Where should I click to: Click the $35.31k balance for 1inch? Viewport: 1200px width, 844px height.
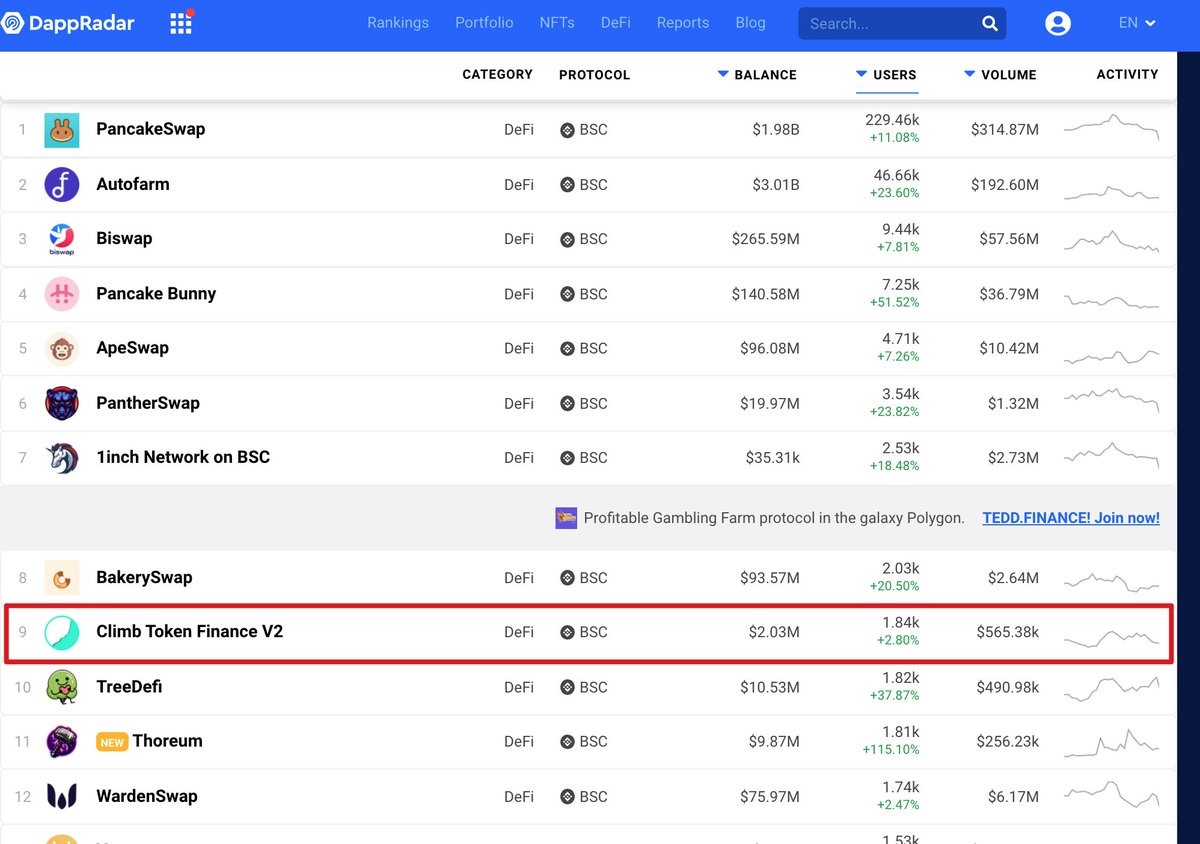coord(772,458)
